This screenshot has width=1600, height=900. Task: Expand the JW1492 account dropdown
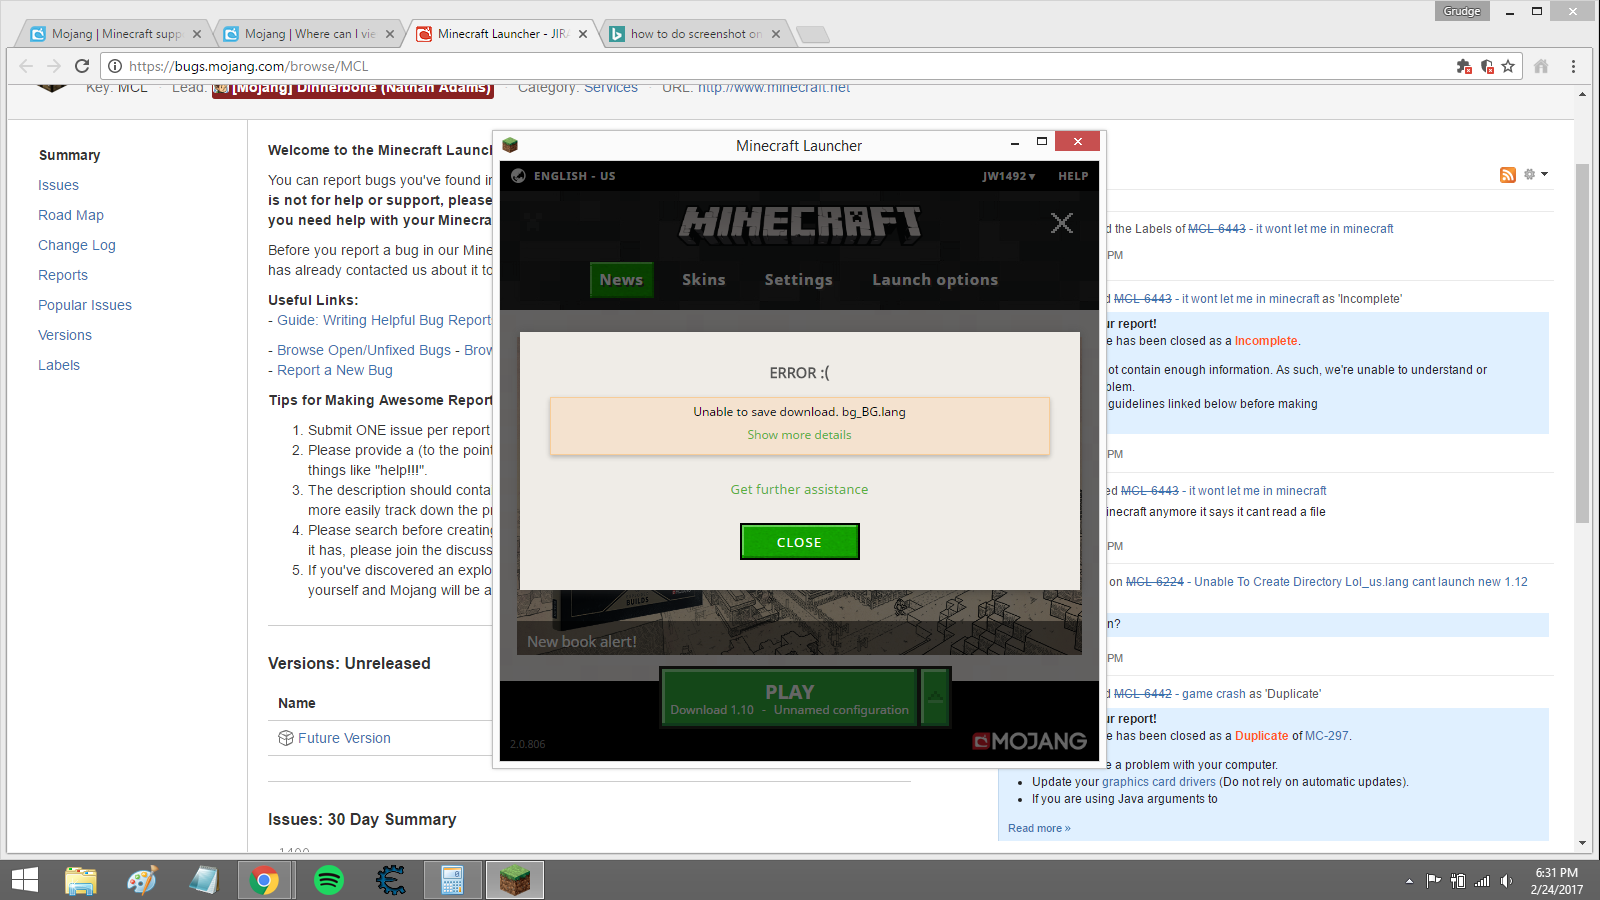click(1008, 176)
